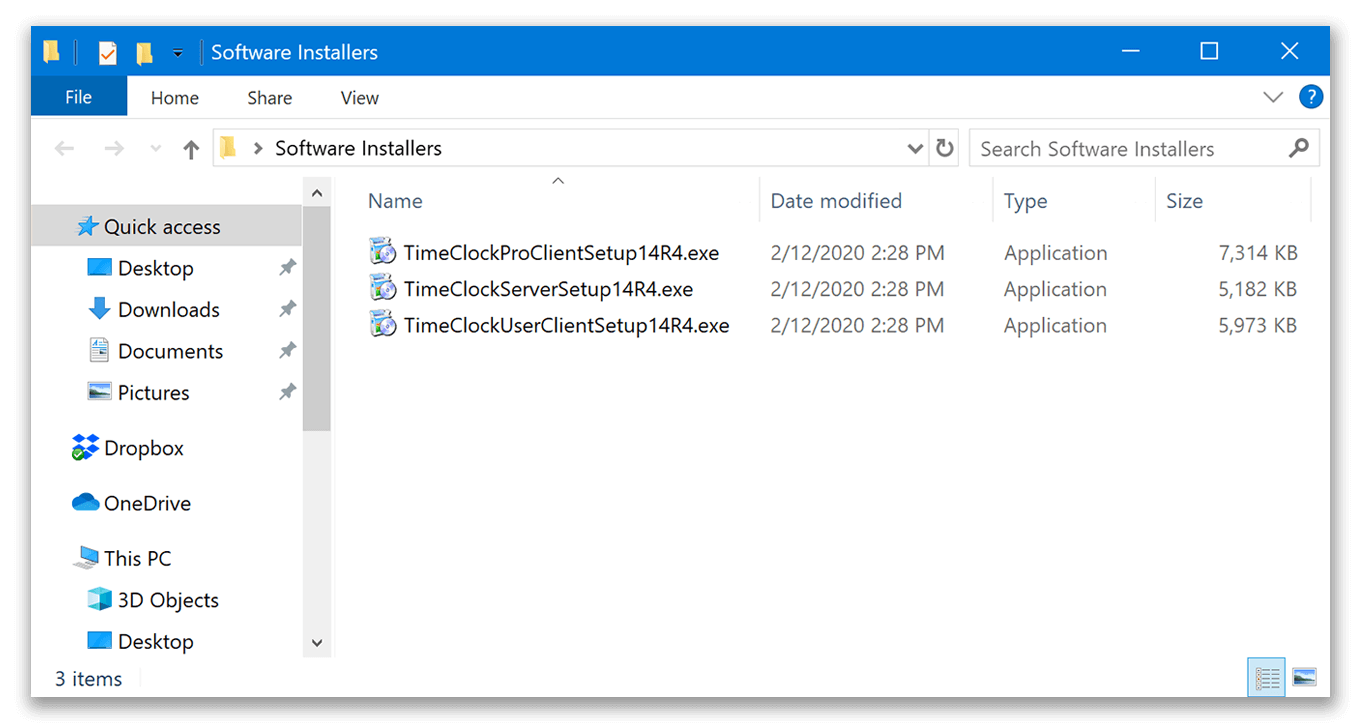Click the Dropbox logo icon
The width and height of the screenshot is (1364, 728).
click(x=86, y=448)
